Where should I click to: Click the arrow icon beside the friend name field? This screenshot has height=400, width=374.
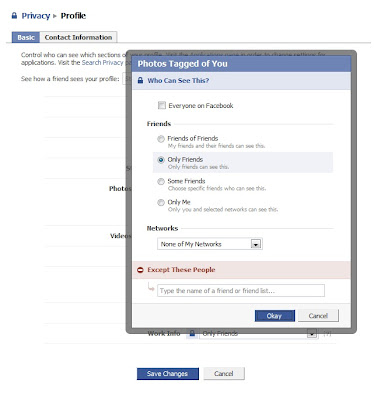(x=151, y=287)
